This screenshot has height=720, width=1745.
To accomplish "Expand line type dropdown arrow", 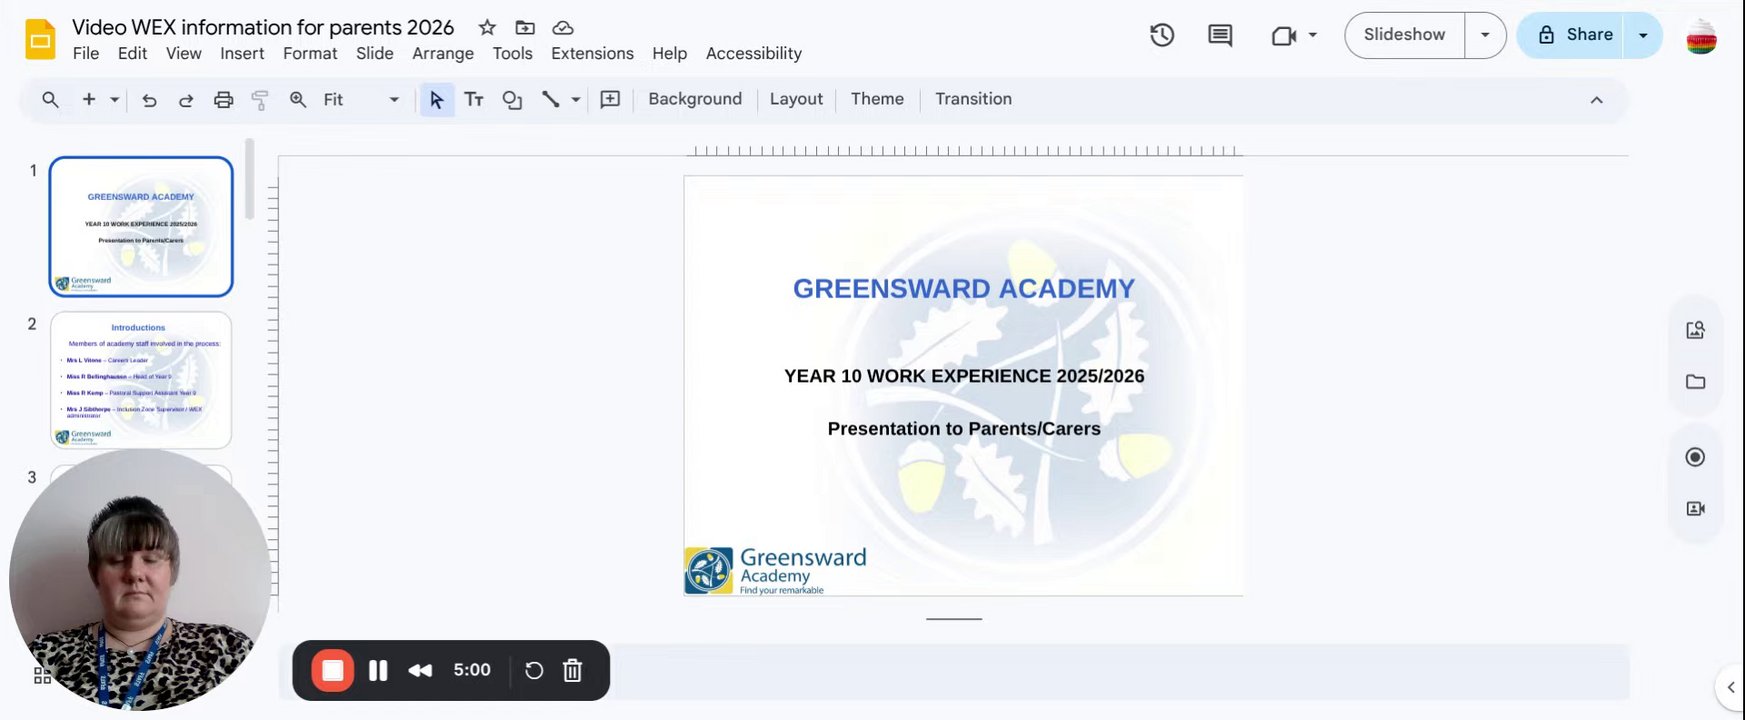I will [x=576, y=99].
